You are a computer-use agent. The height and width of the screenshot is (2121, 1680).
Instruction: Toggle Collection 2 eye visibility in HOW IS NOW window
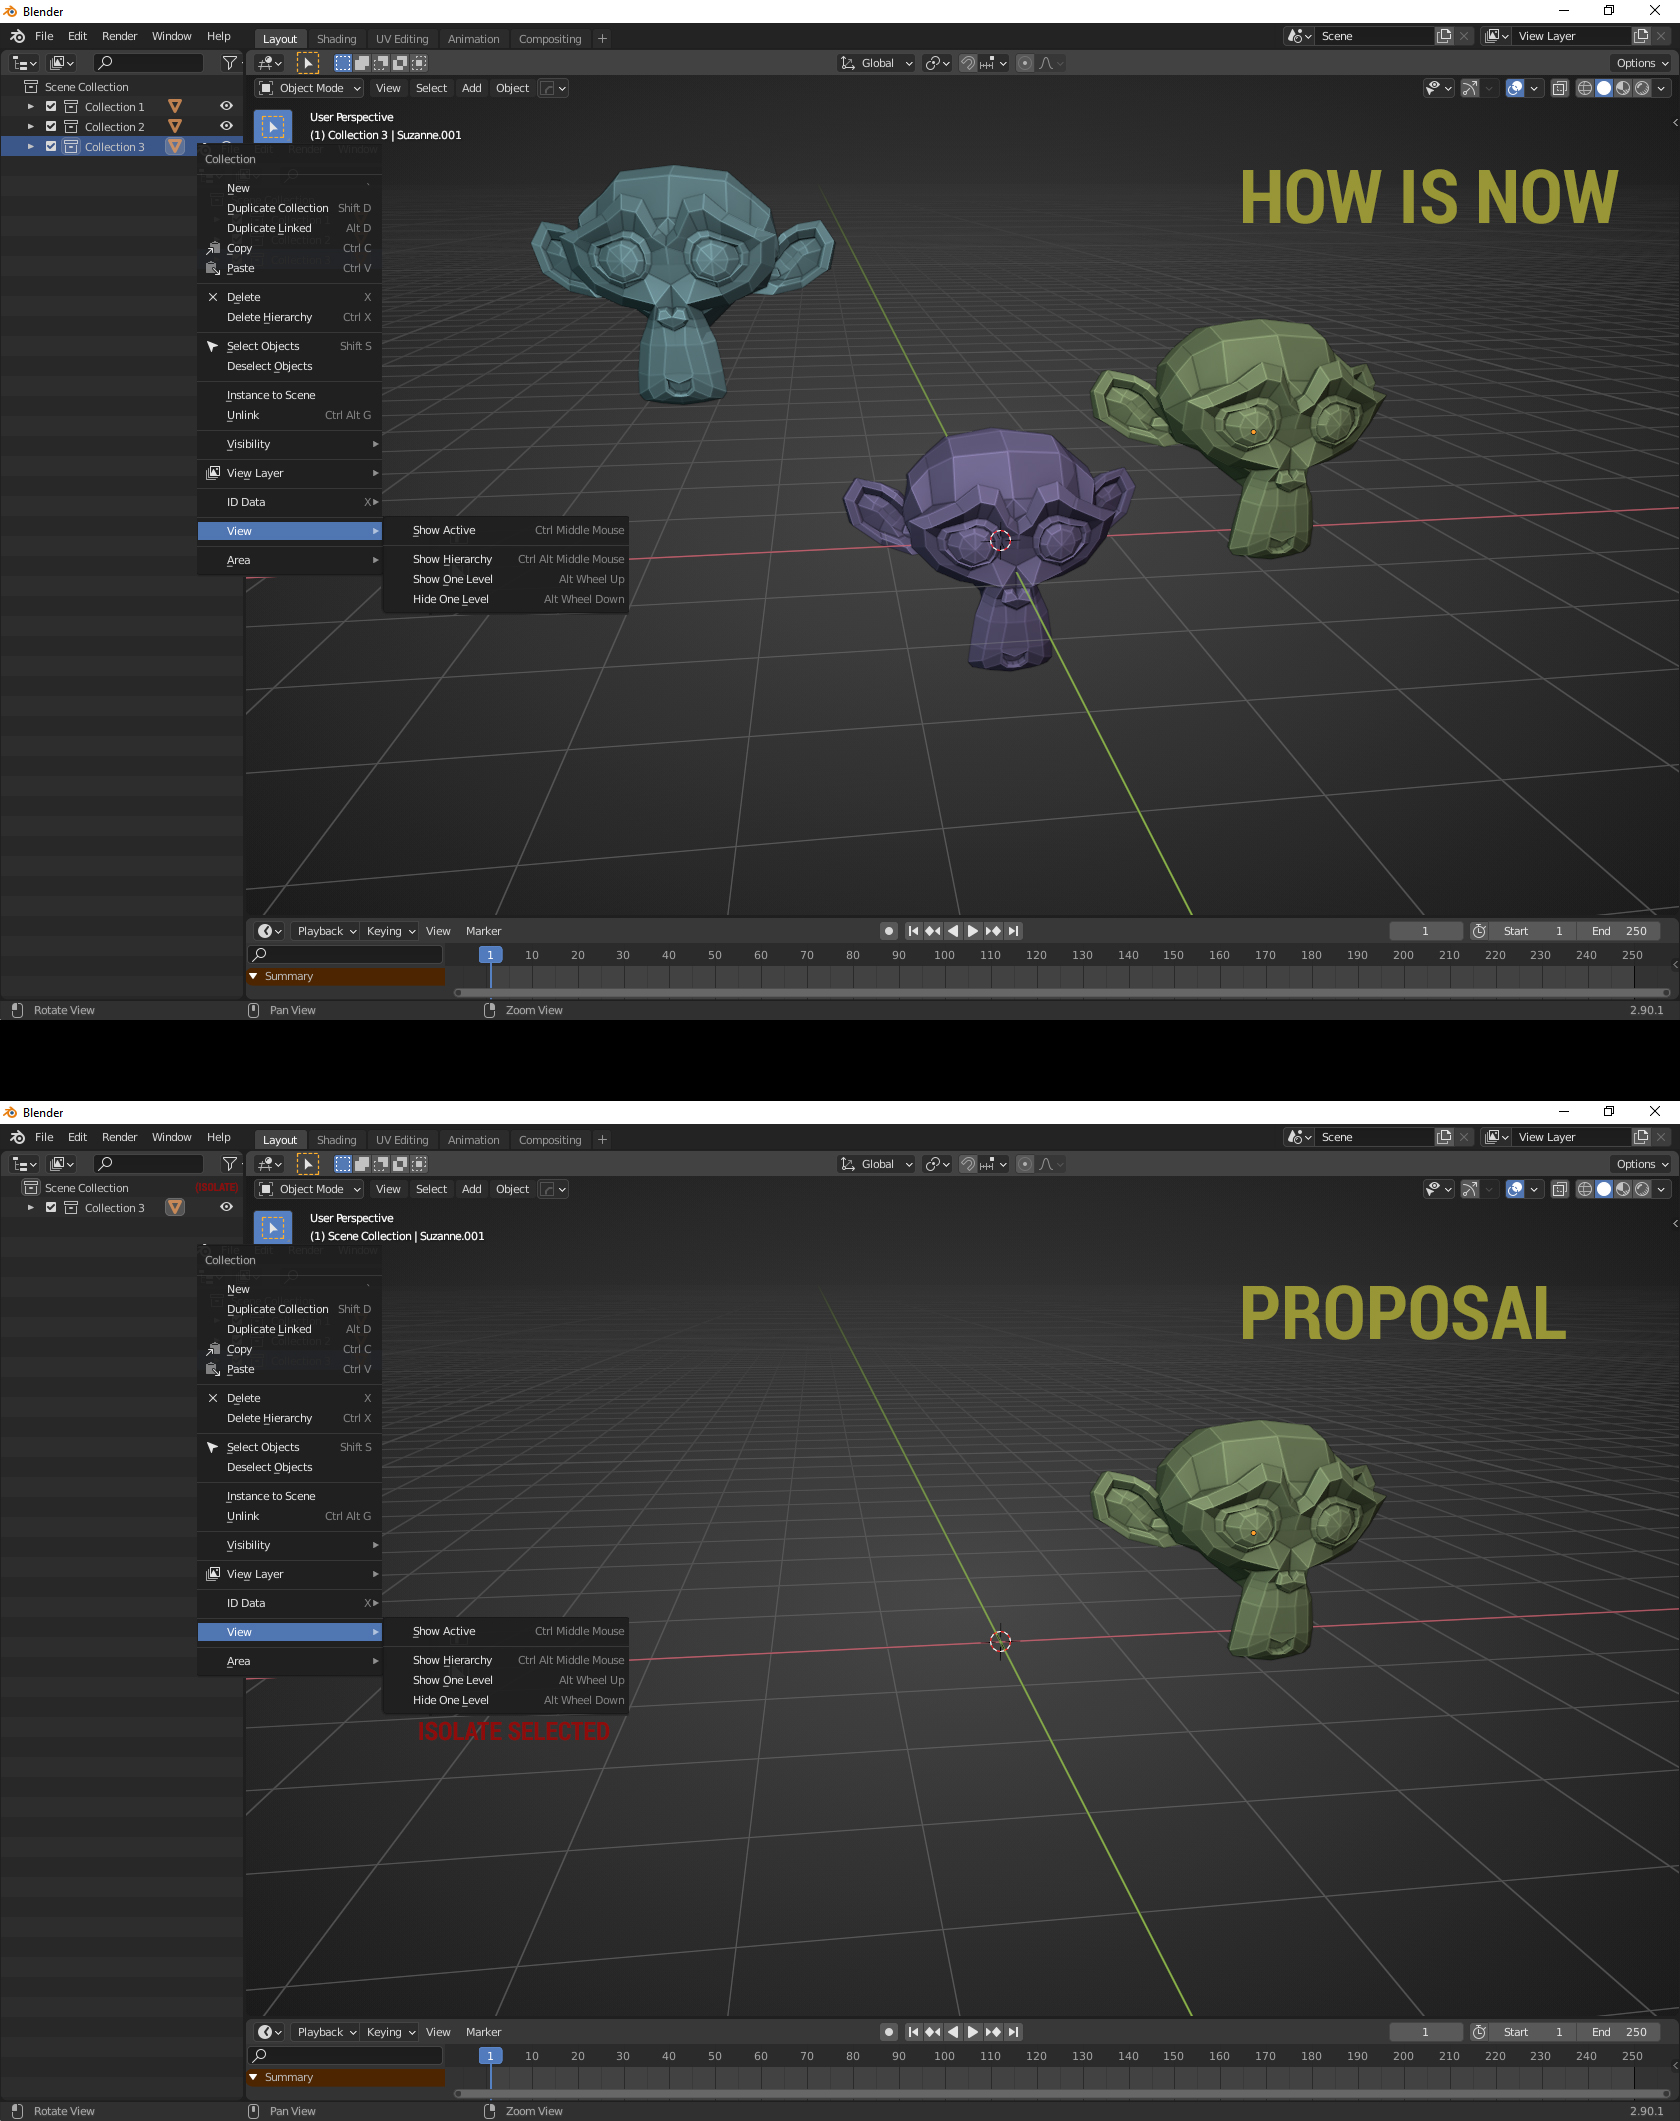click(x=226, y=126)
